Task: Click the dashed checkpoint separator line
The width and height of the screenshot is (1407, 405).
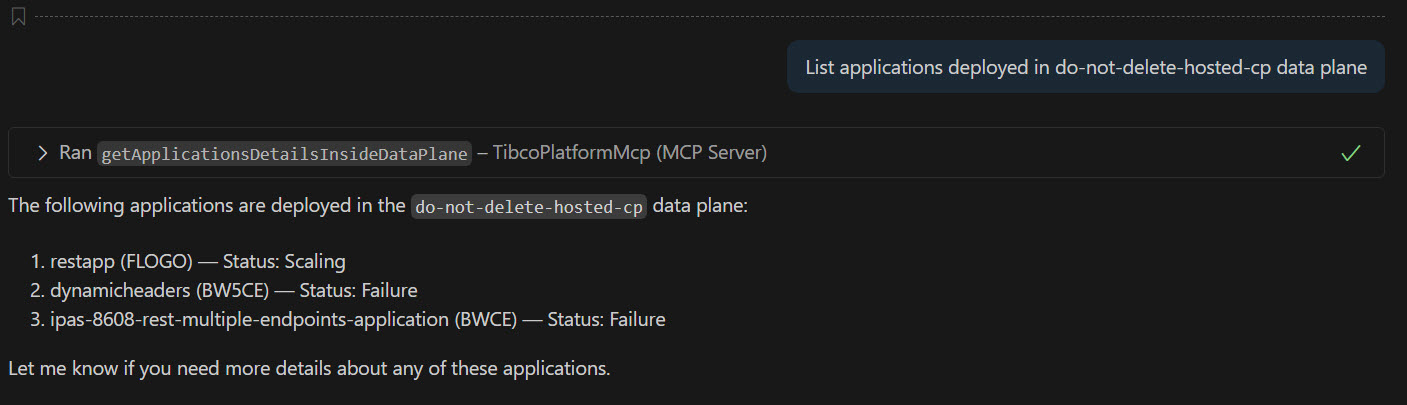Action: (x=700, y=17)
